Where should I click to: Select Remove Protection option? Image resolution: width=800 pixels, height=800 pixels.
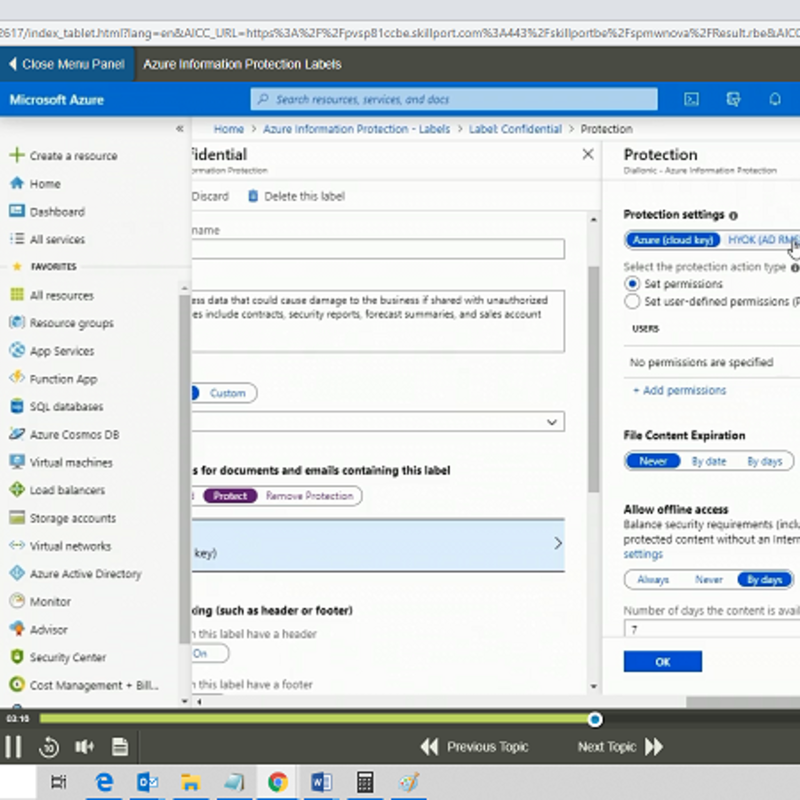(x=310, y=496)
